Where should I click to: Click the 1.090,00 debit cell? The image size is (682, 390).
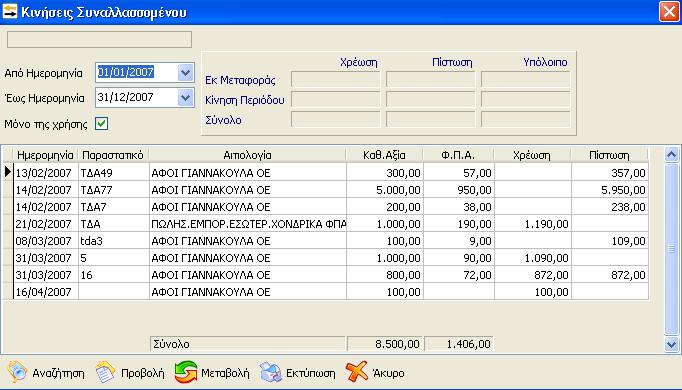(533, 258)
